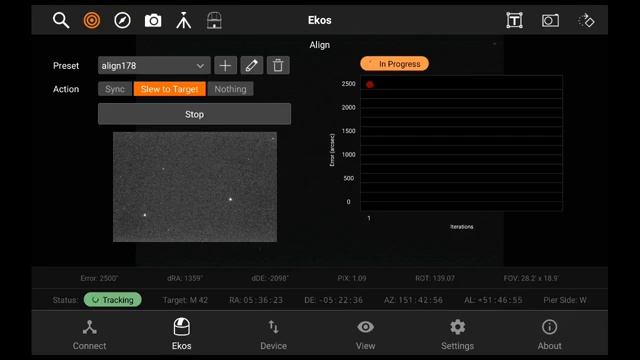Click the Ekos title text
This screenshot has height=360, width=640.
(x=320, y=20)
